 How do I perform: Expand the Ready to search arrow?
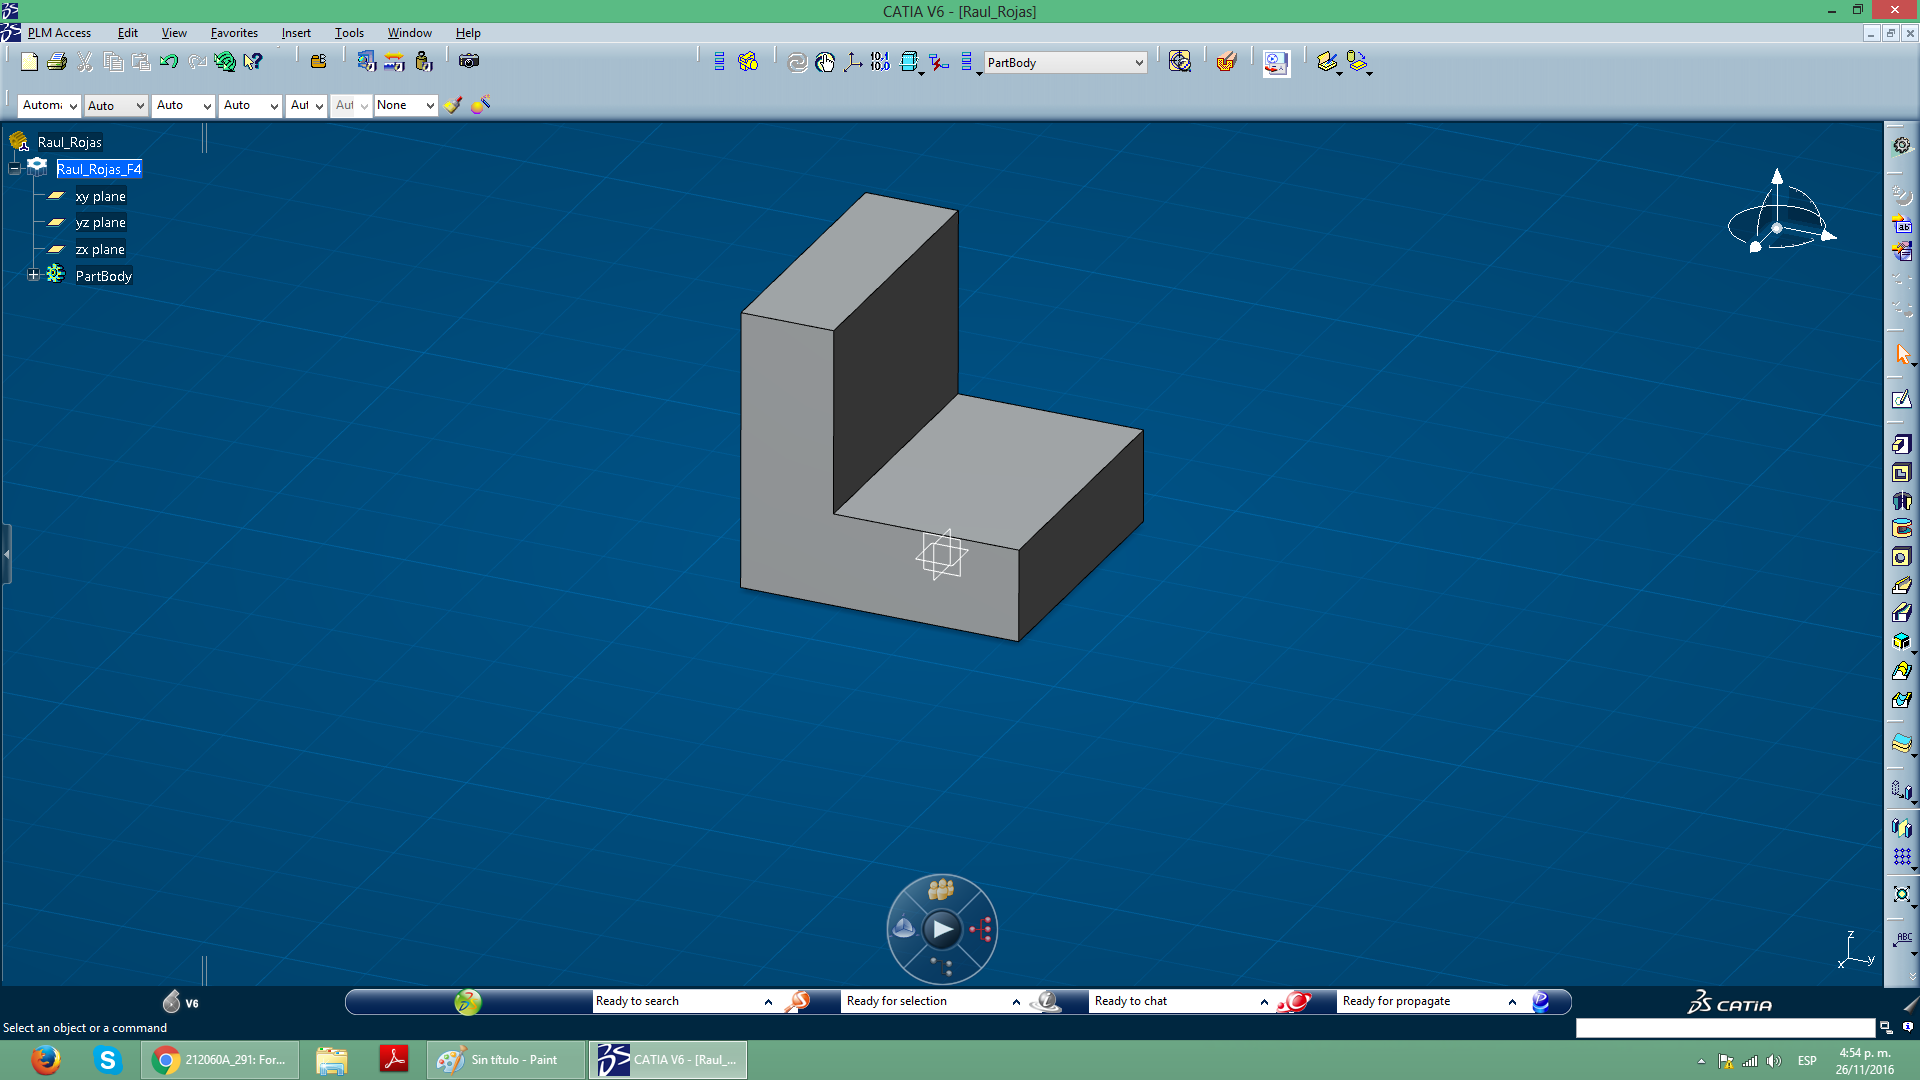pos(768,1001)
